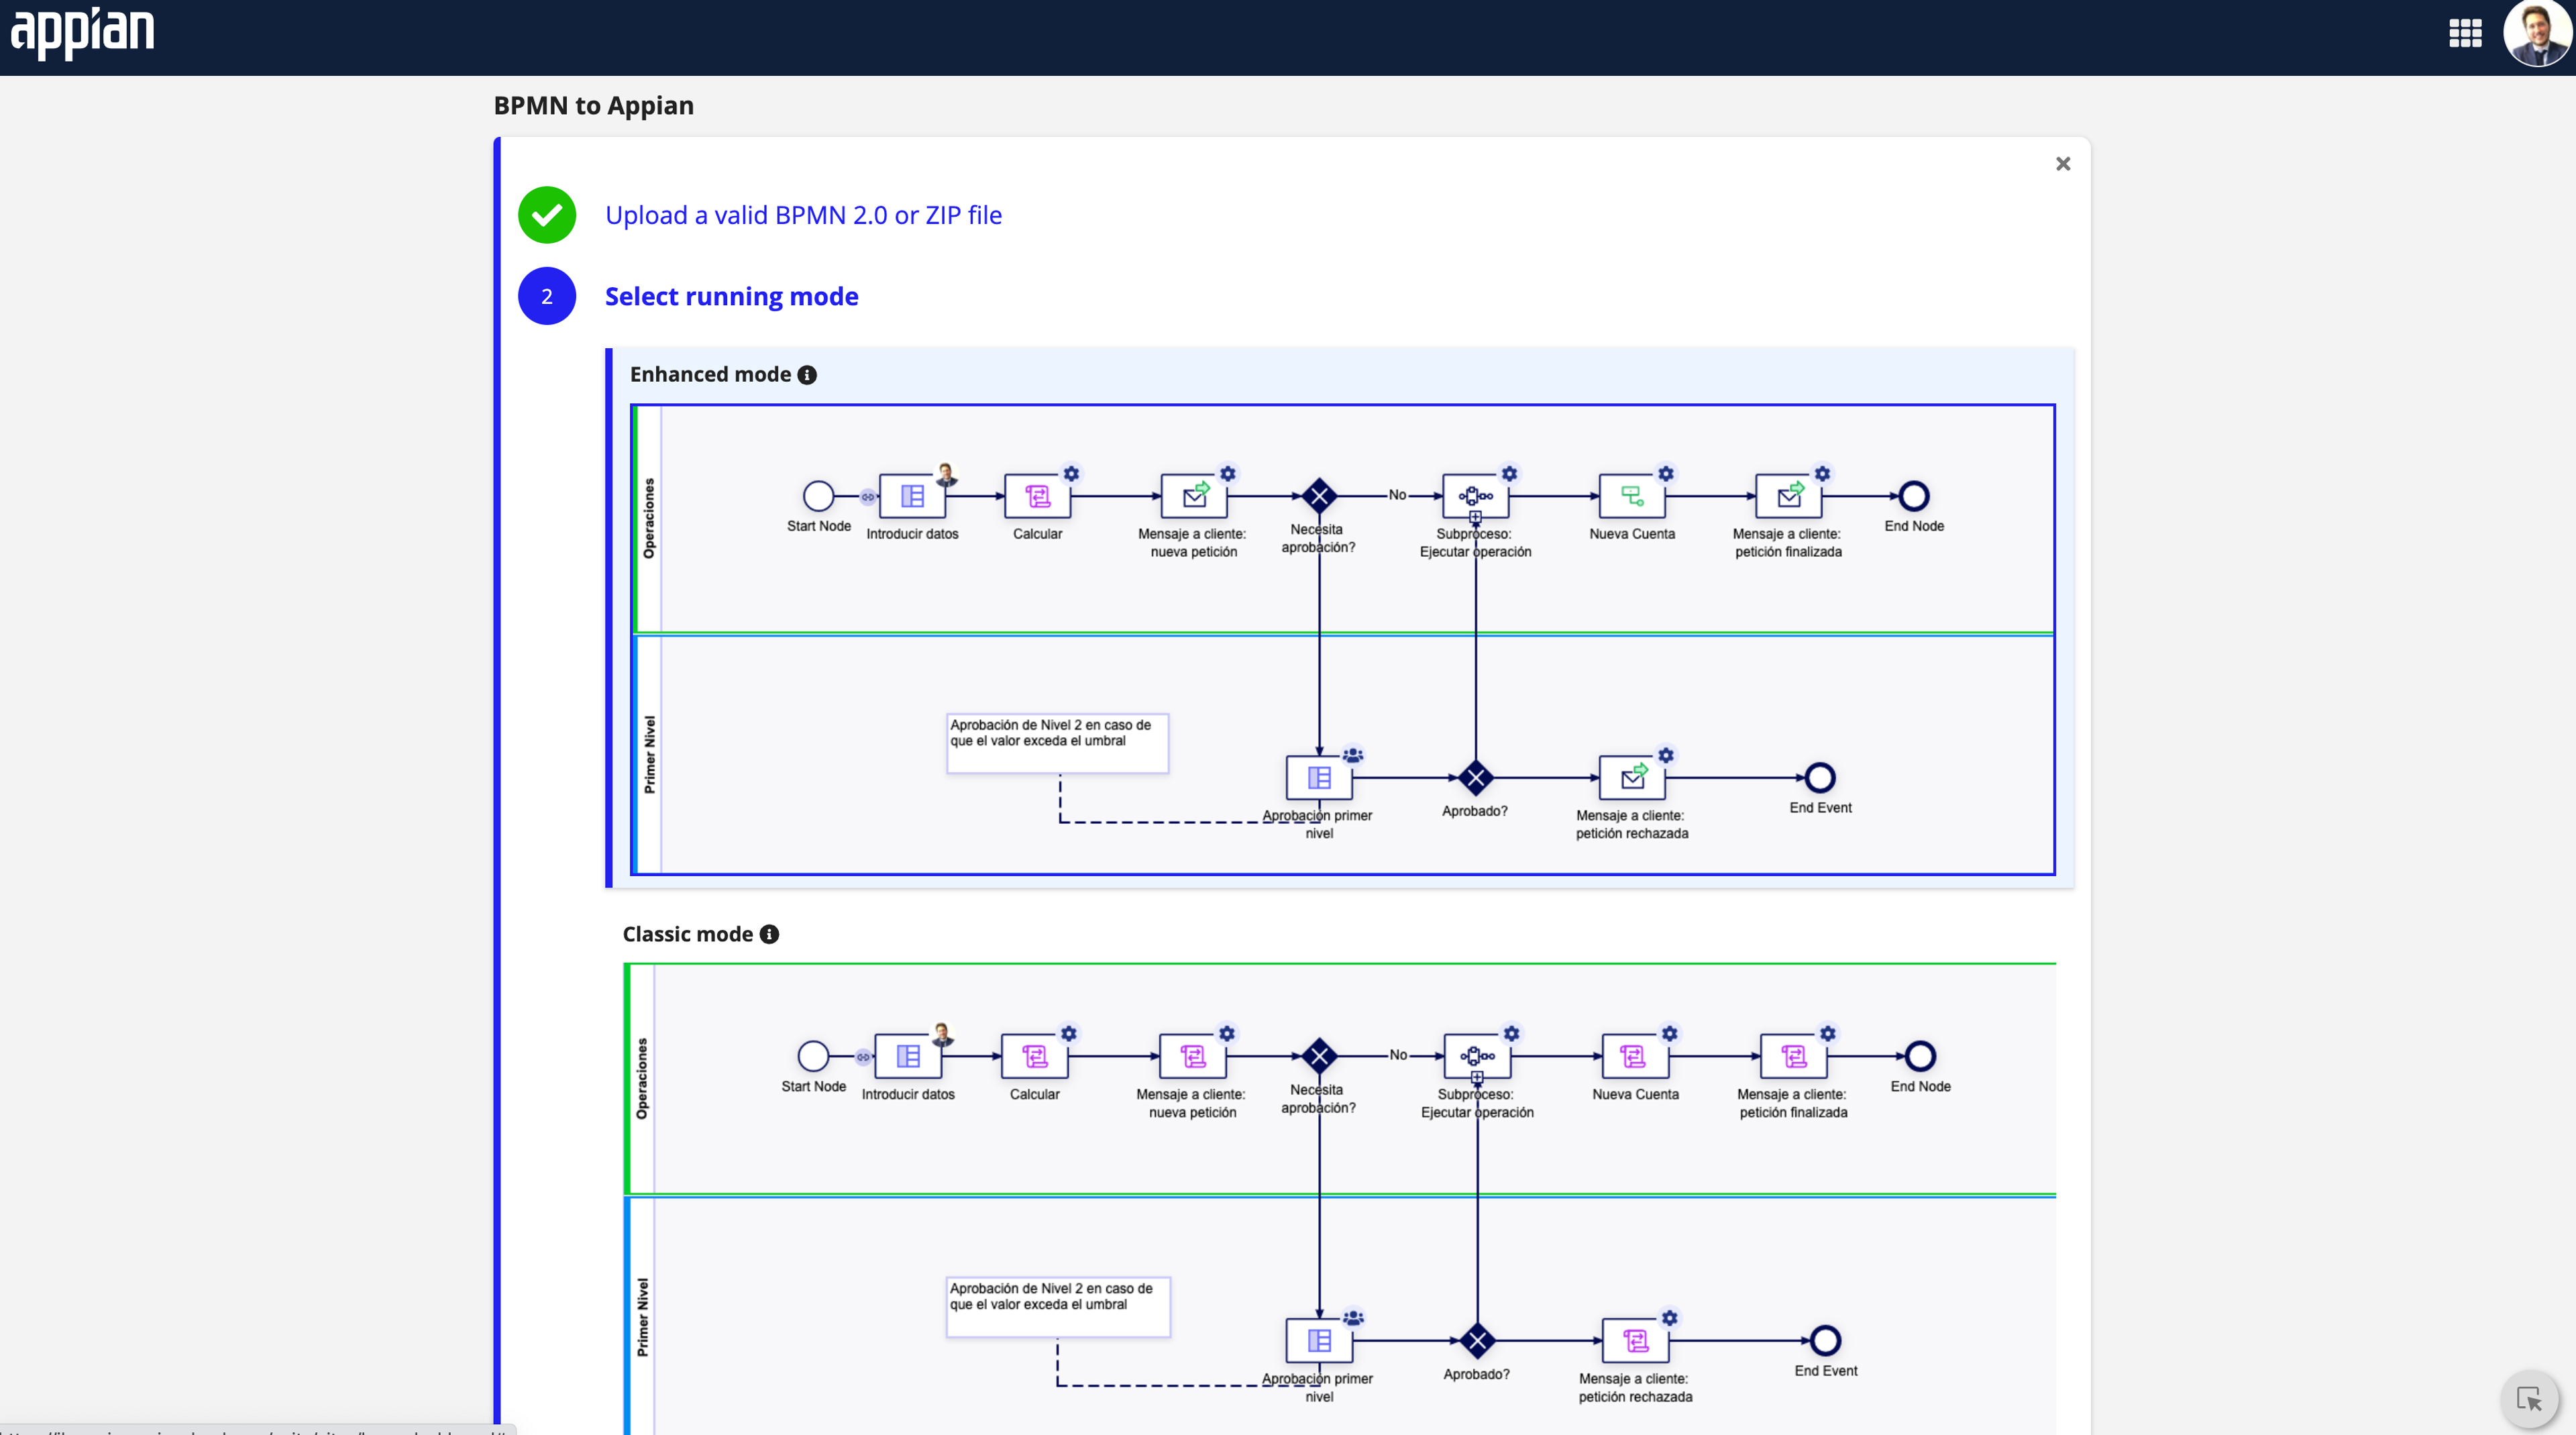Click the Necesita aprobación gateway in Enhanced mode
The image size is (2576, 1435).
(x=1319, y=496)
